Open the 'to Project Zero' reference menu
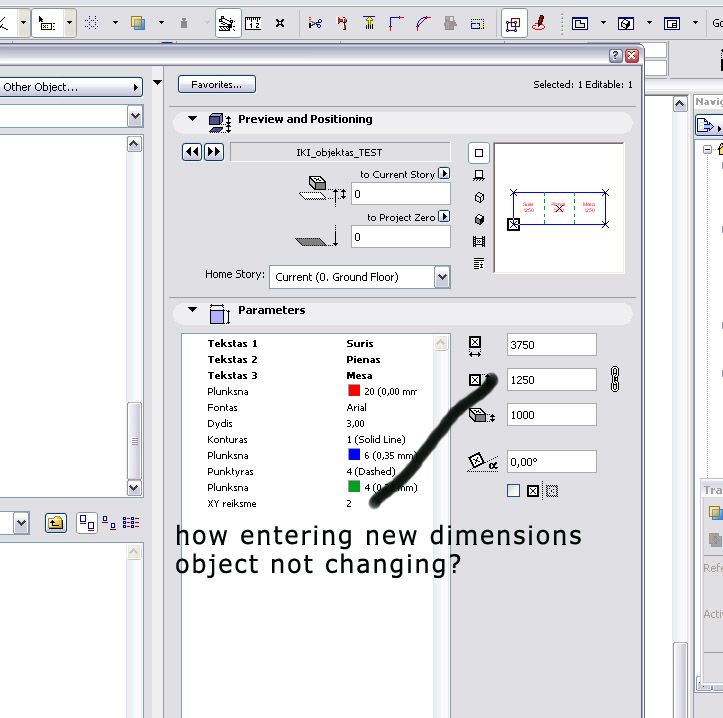This screenshot has width=723, height=718. (x=444, y=217)
